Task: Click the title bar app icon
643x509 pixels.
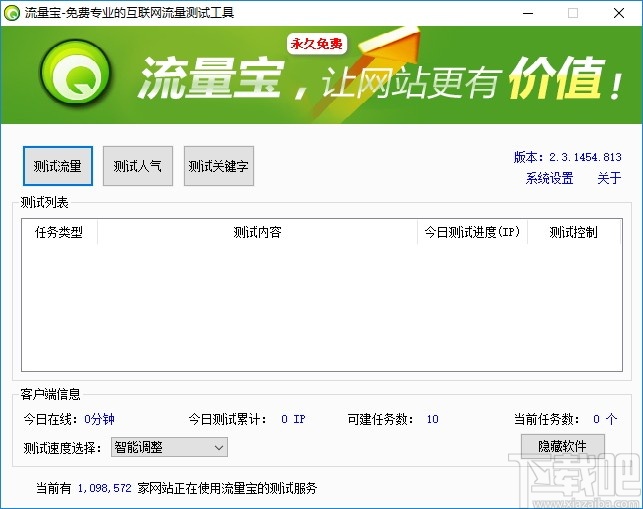Action: [x=11, y=13]
